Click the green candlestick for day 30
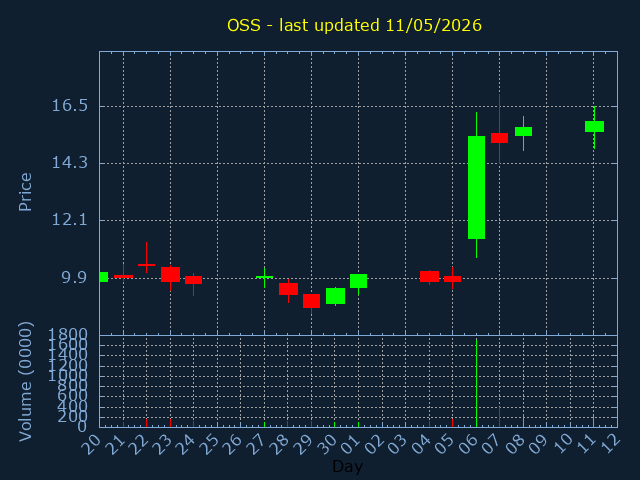Viewport: 640px width, 480px height. tap(336, 296)
